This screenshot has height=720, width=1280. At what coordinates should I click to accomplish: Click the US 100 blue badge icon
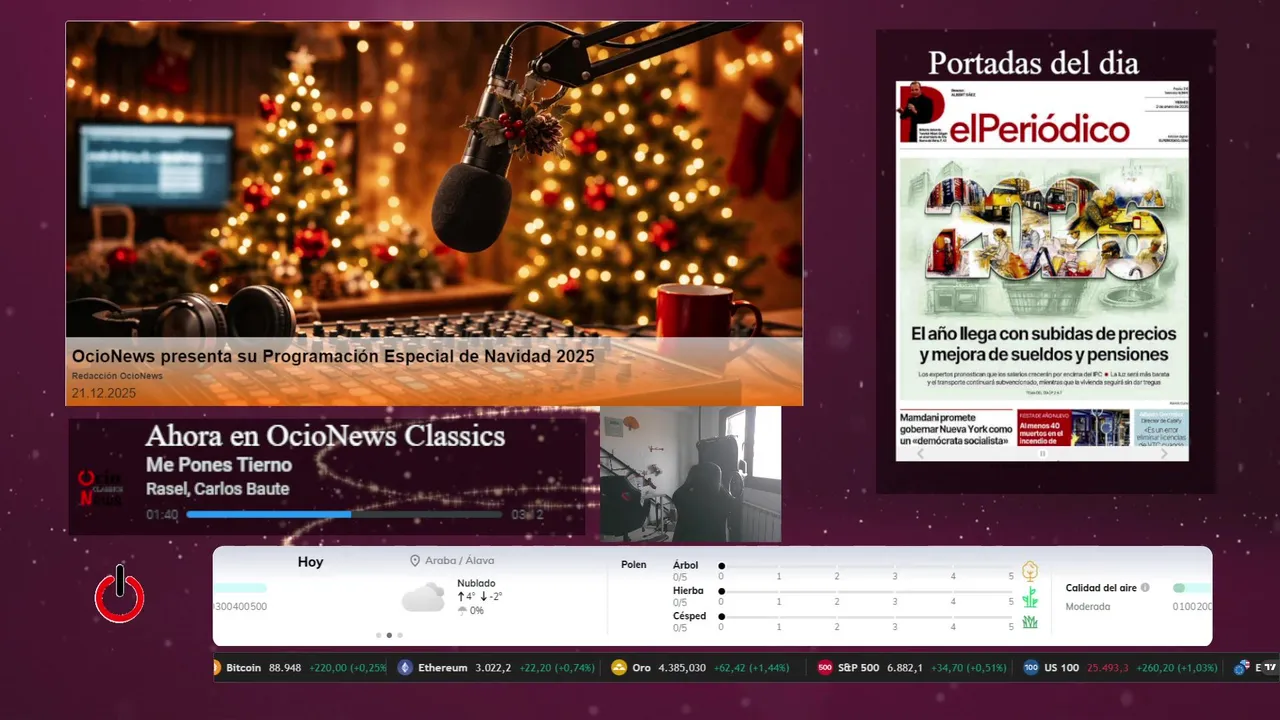click(1031, 668)
